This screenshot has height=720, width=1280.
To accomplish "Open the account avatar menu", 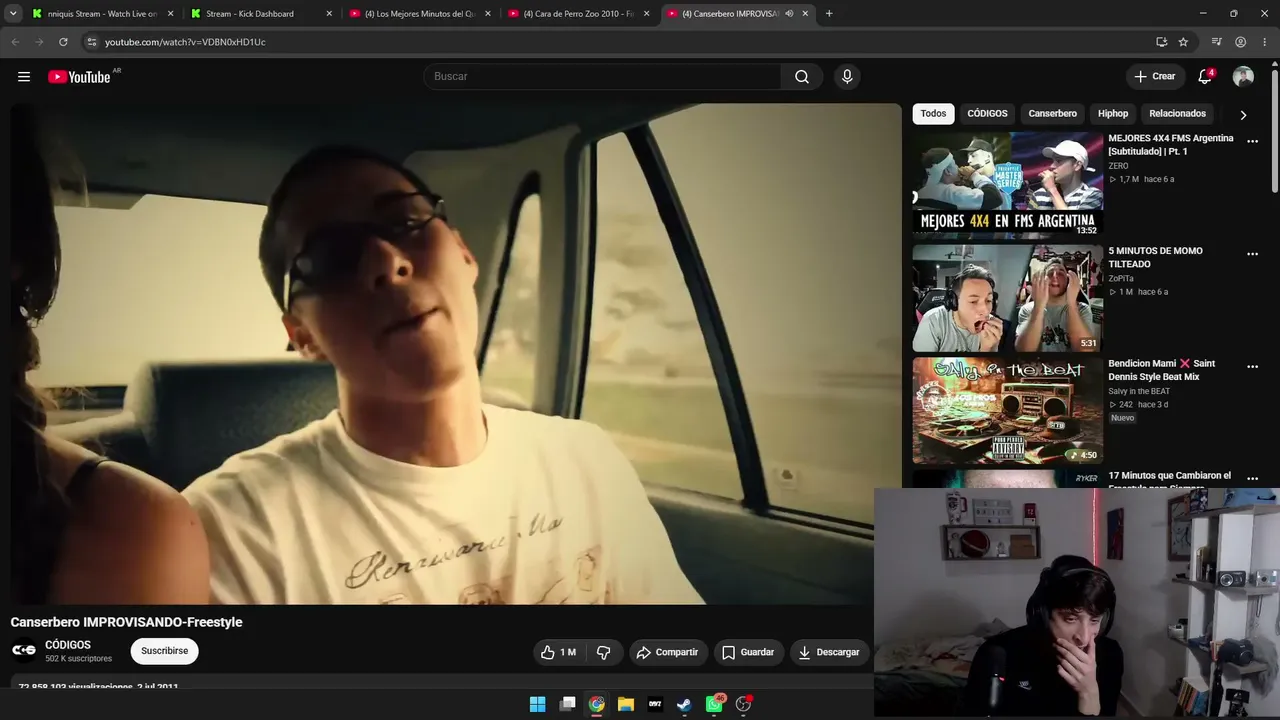I will pyautogui.click(x=1243, y=77).
